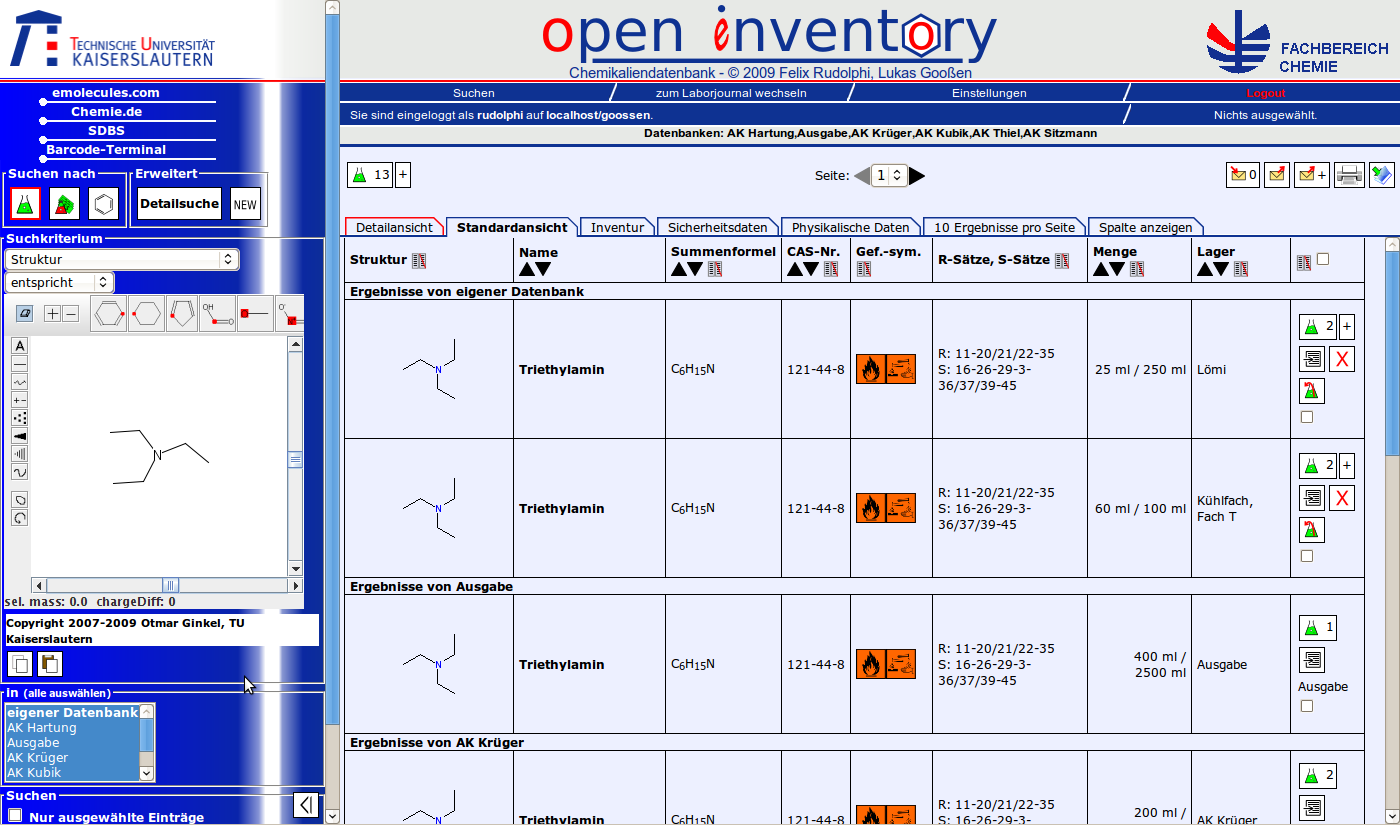Click the paste structure icon below the editor
Screen dimensions: 1400x826
point(49,664)
